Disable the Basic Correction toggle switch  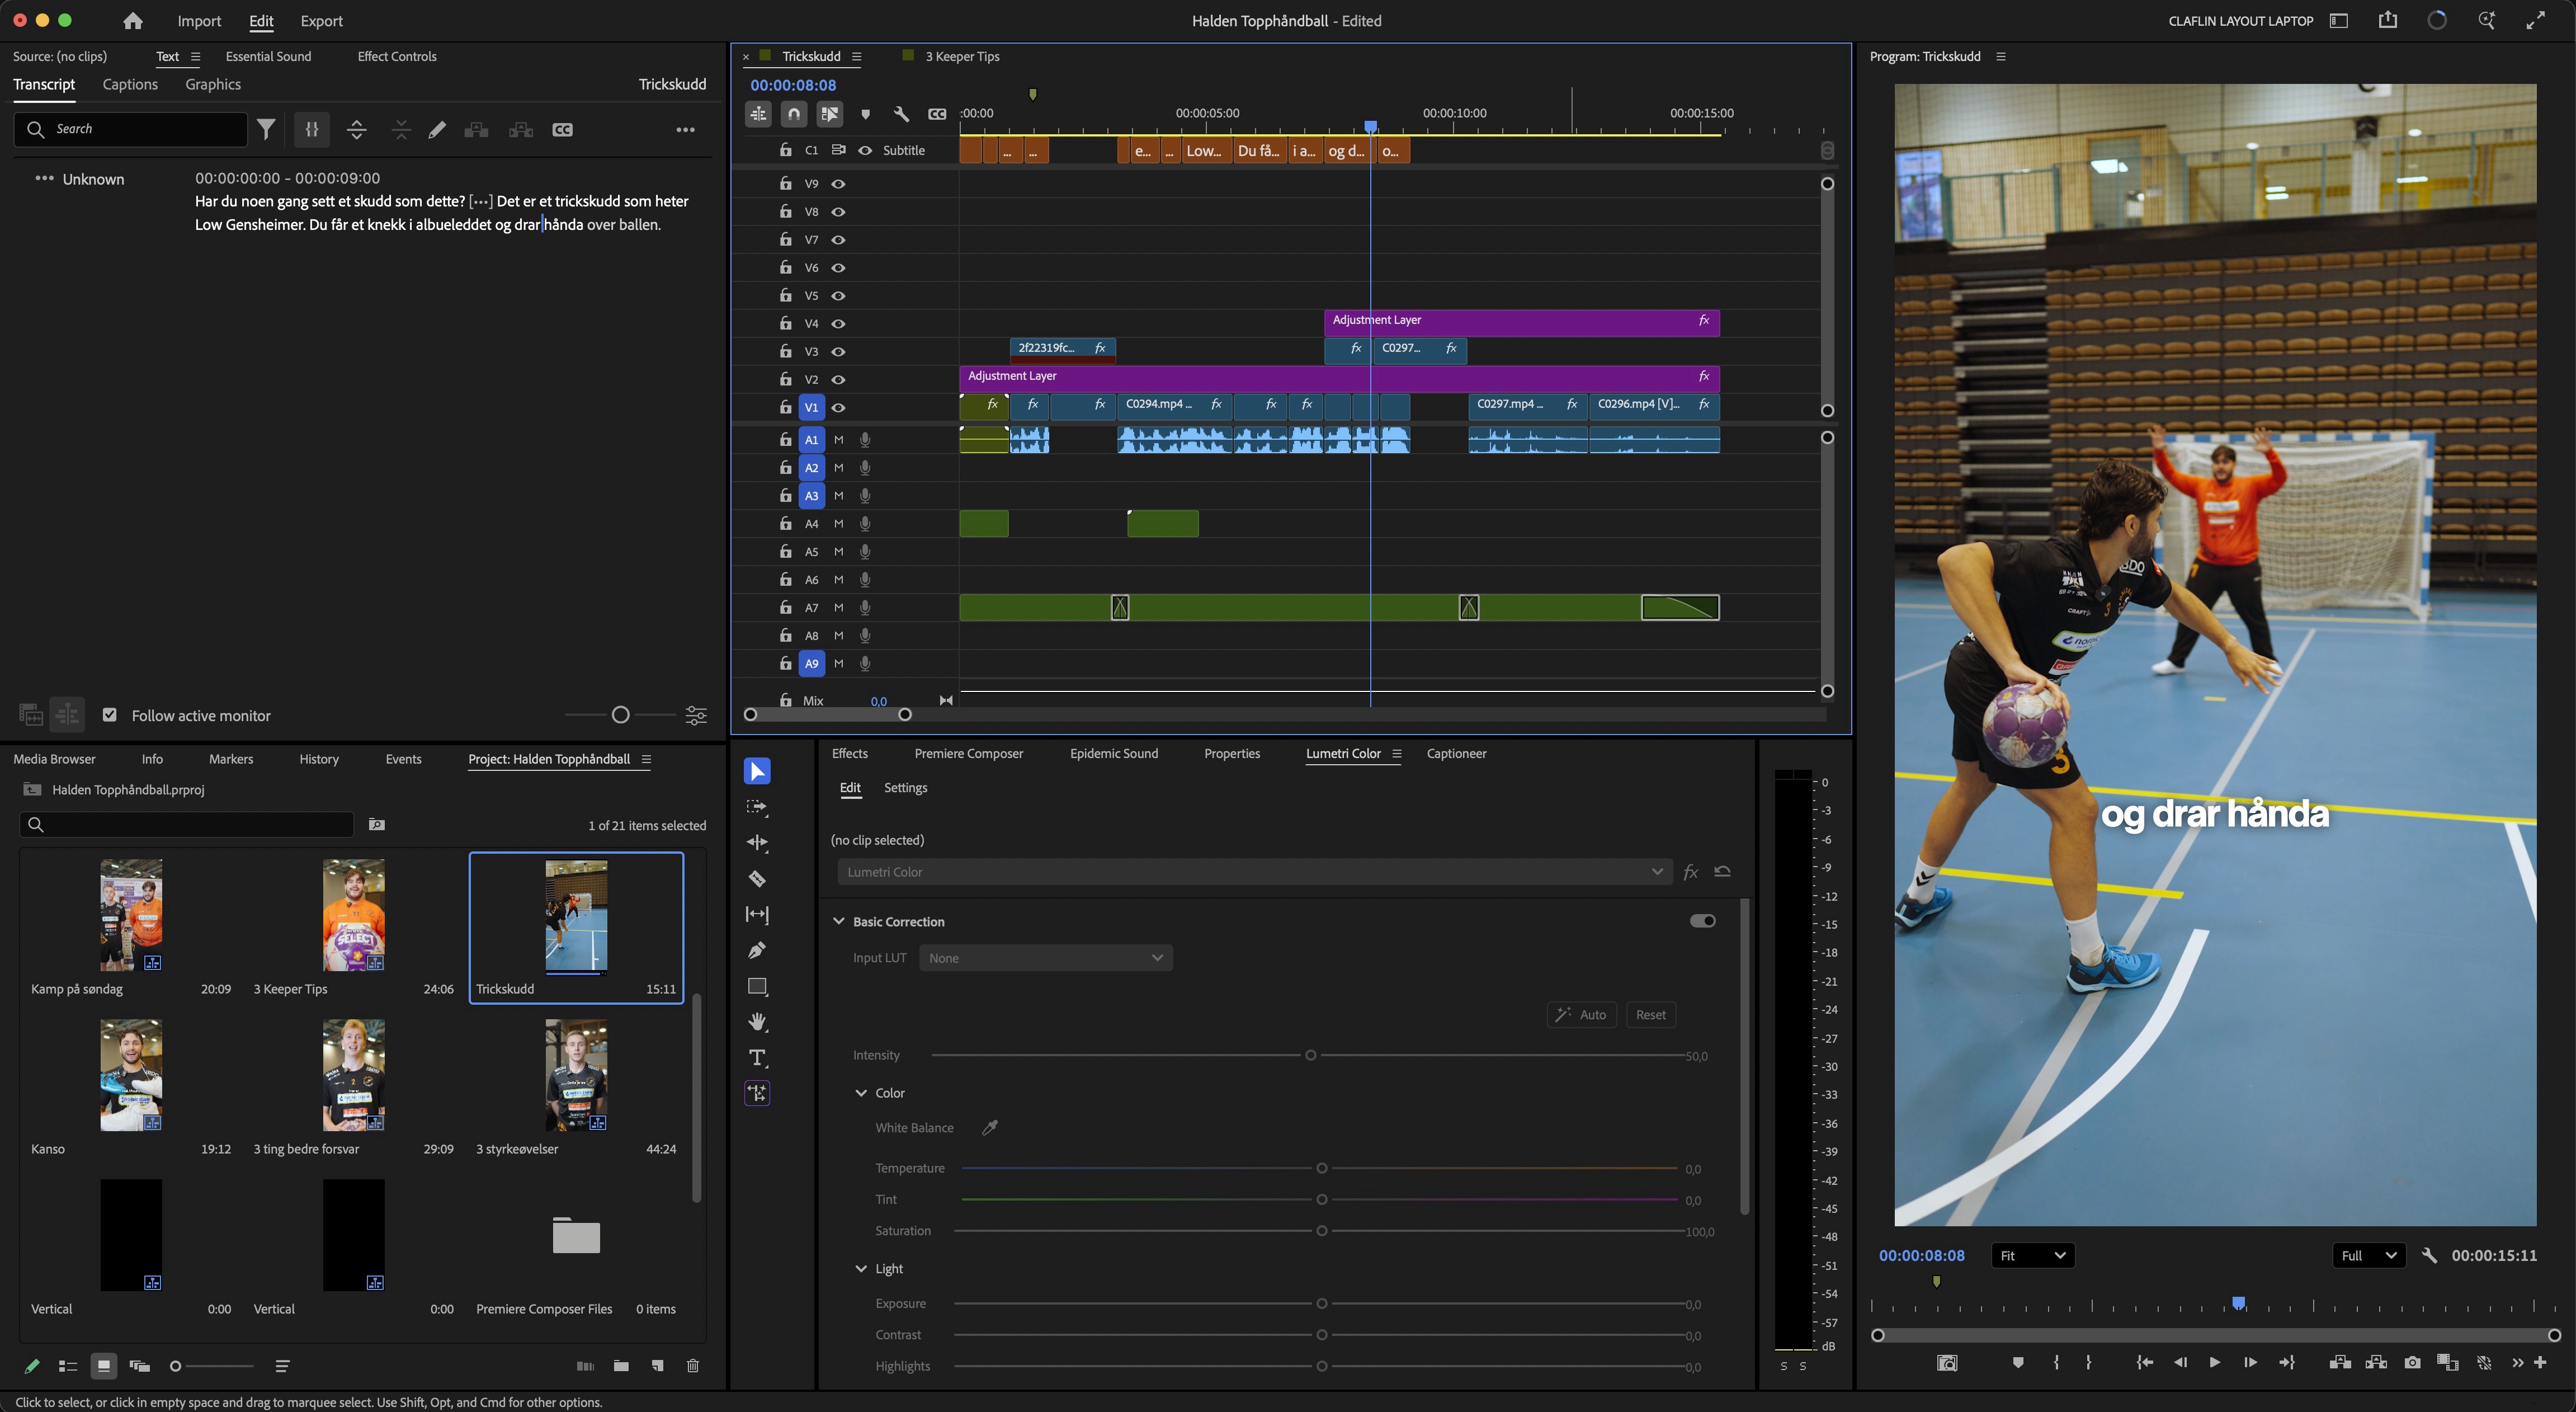pyautogui.click(x=1702, y=921)
